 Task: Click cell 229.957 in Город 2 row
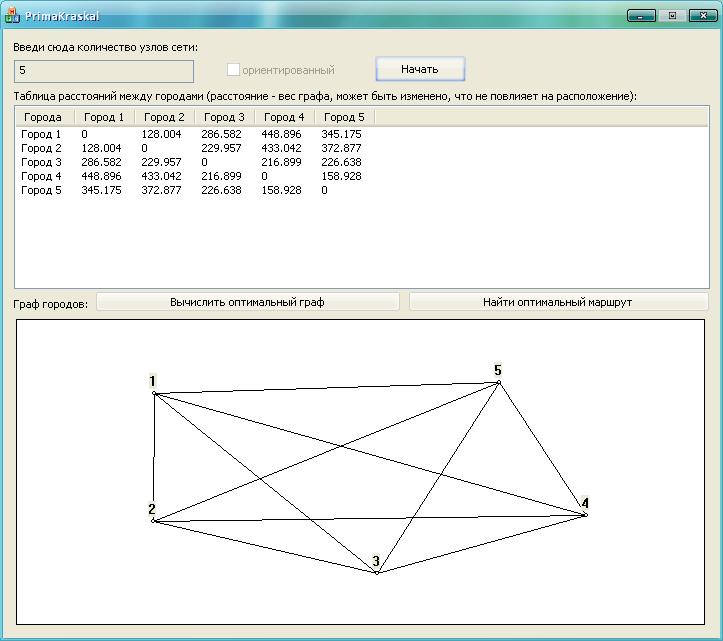pos(221,148)
